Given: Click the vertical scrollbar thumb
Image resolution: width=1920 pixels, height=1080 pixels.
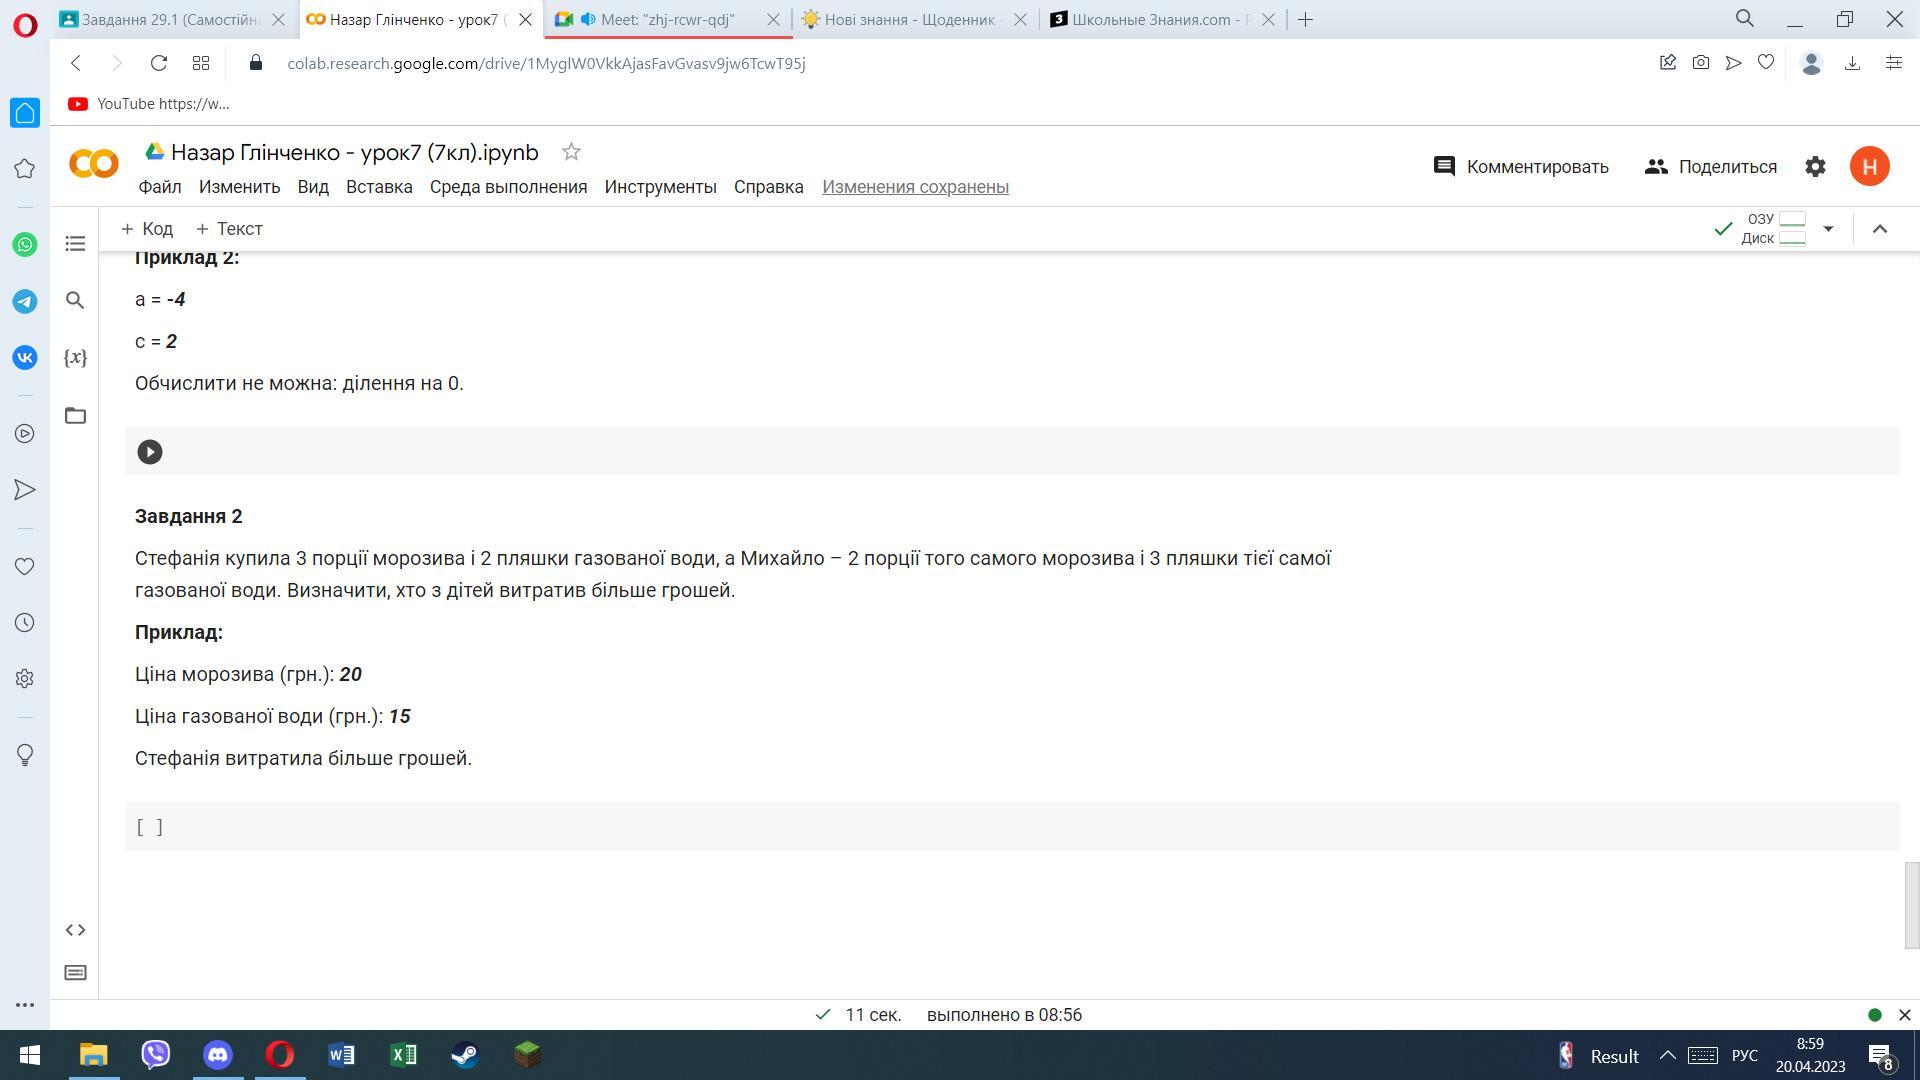Looking at the screenshot, I should [x=1911, y=905].
